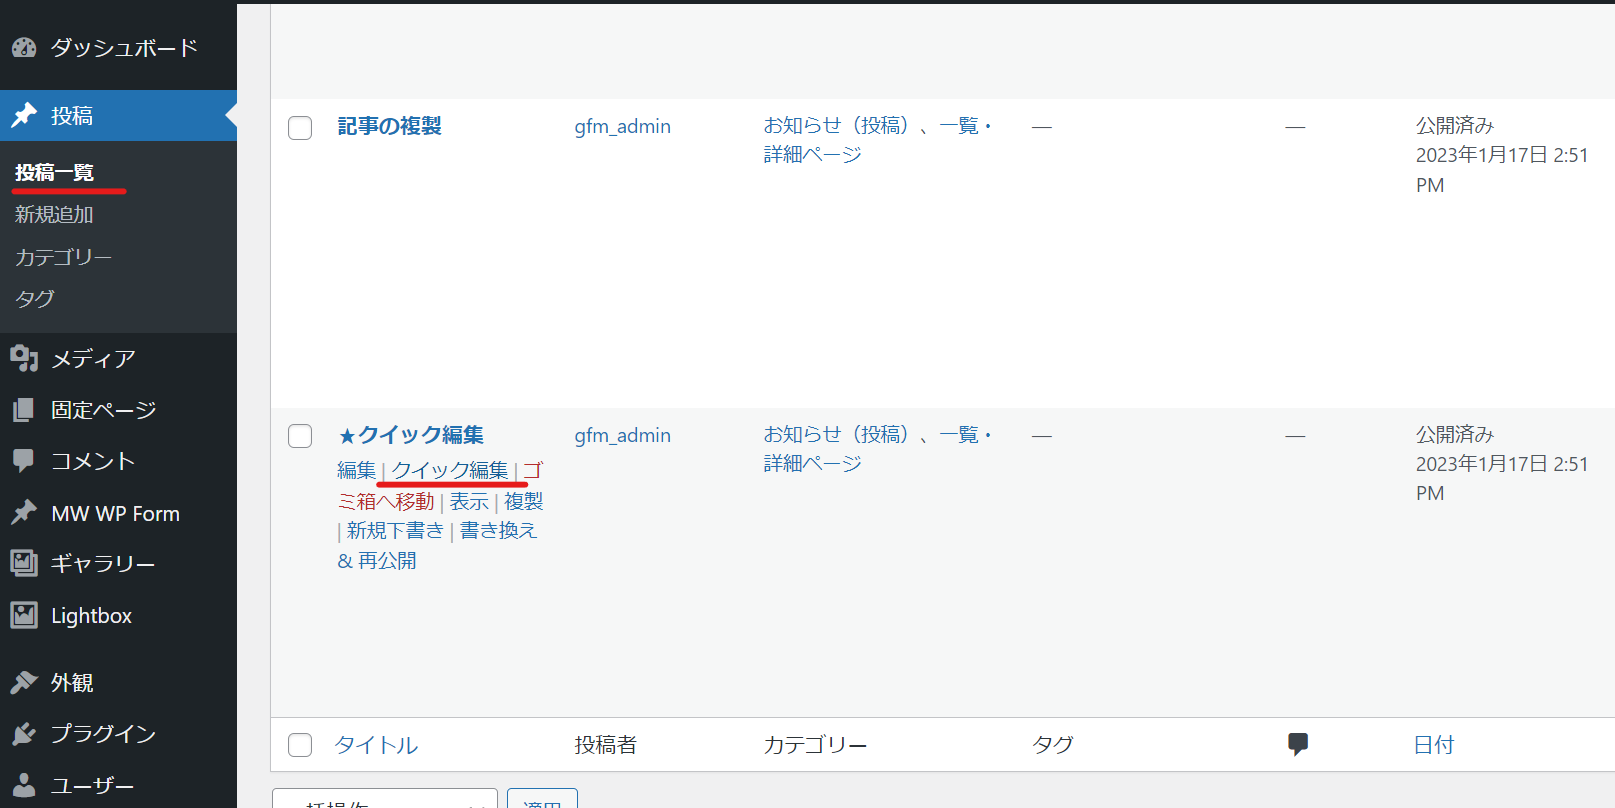This screenshot has width=1615, height=808.
Task: Click the コメント speech bubble icon
Action: (24, 460)
